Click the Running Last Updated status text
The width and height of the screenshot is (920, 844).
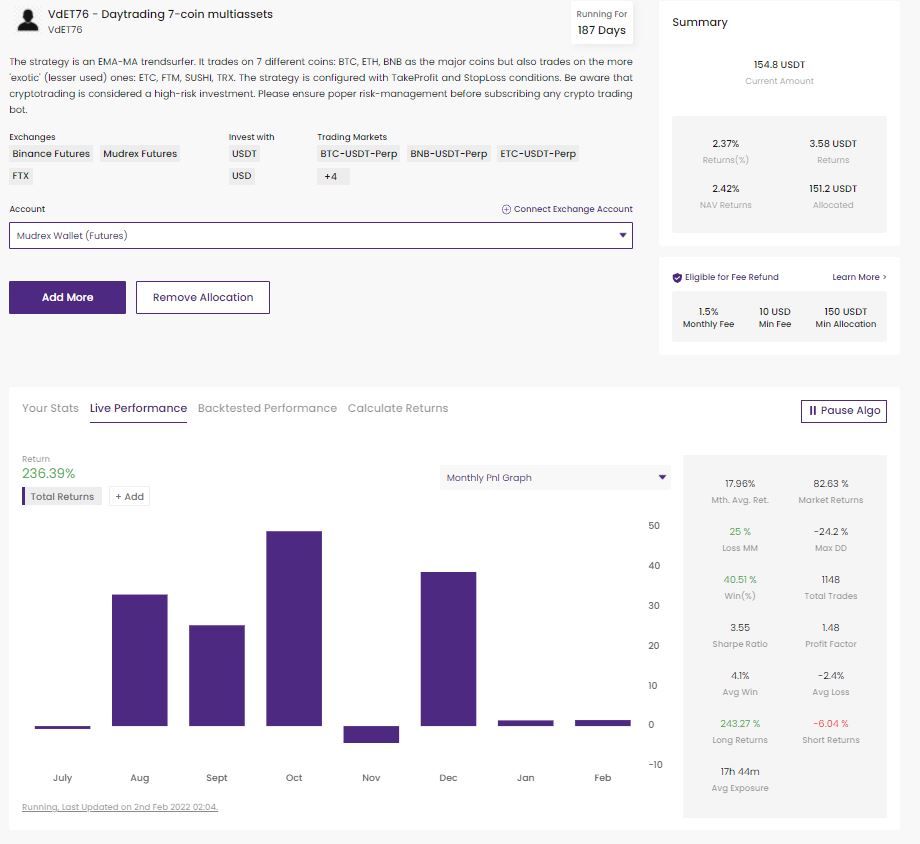120,807
